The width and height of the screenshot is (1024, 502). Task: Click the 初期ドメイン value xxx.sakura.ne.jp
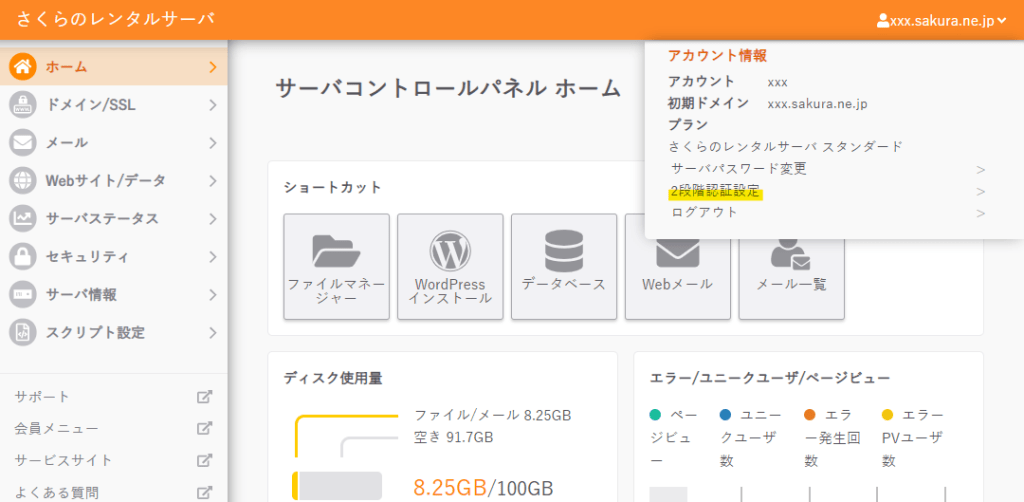click(x=817, y=104)
